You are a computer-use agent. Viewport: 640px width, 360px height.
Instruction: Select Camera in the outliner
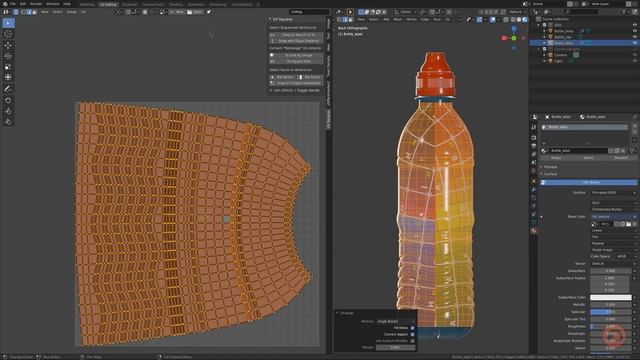560,55
